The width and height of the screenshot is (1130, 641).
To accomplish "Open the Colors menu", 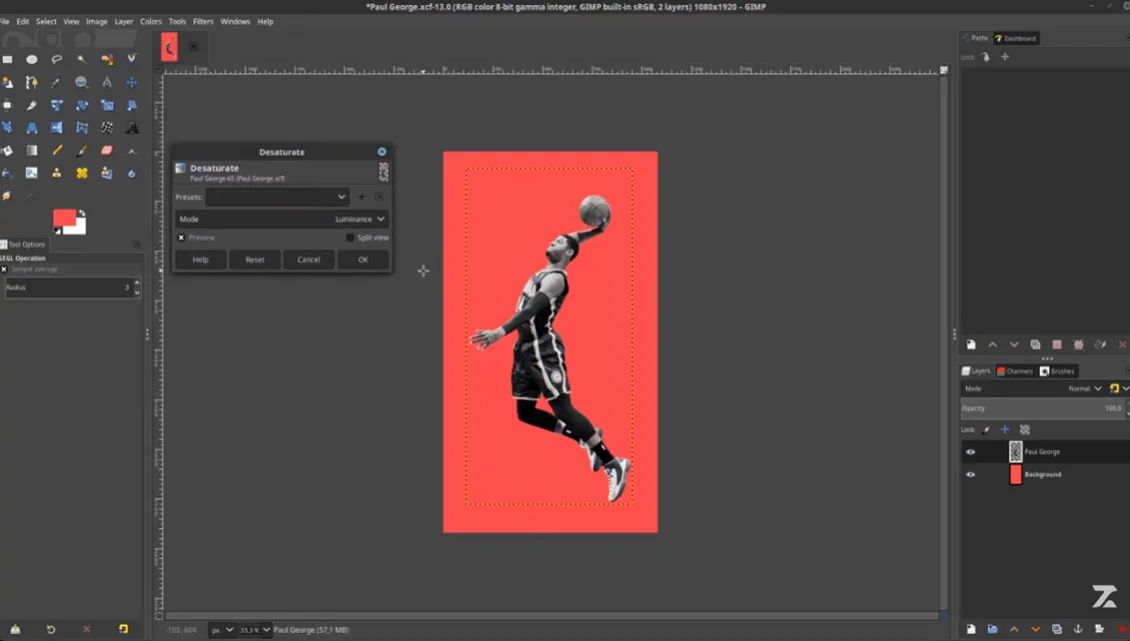I will coord(151,22).
